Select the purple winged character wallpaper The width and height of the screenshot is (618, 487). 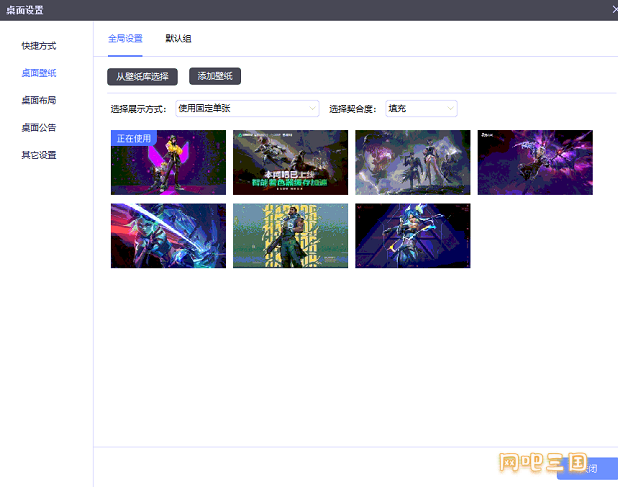click(x=535, y=162)
